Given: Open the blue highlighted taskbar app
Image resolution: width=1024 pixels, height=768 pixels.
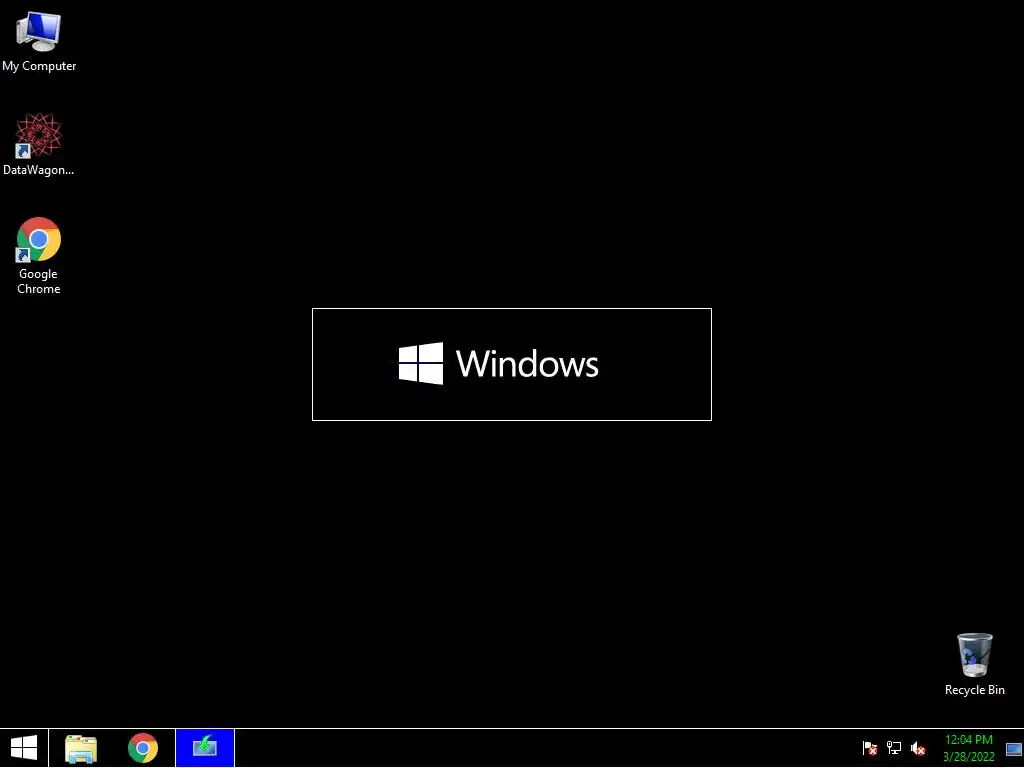Looking at the screenshot, I should tap(205, 748).
